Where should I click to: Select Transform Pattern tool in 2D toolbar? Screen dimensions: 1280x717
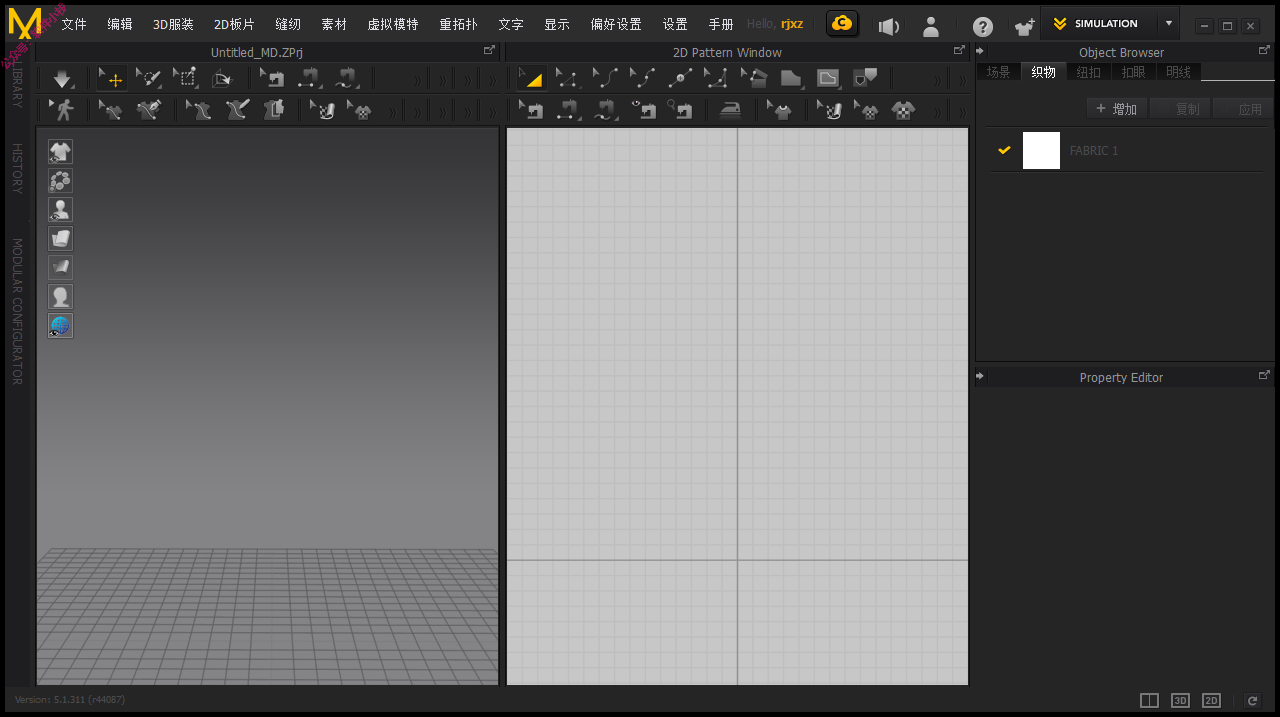coord(531,79)
